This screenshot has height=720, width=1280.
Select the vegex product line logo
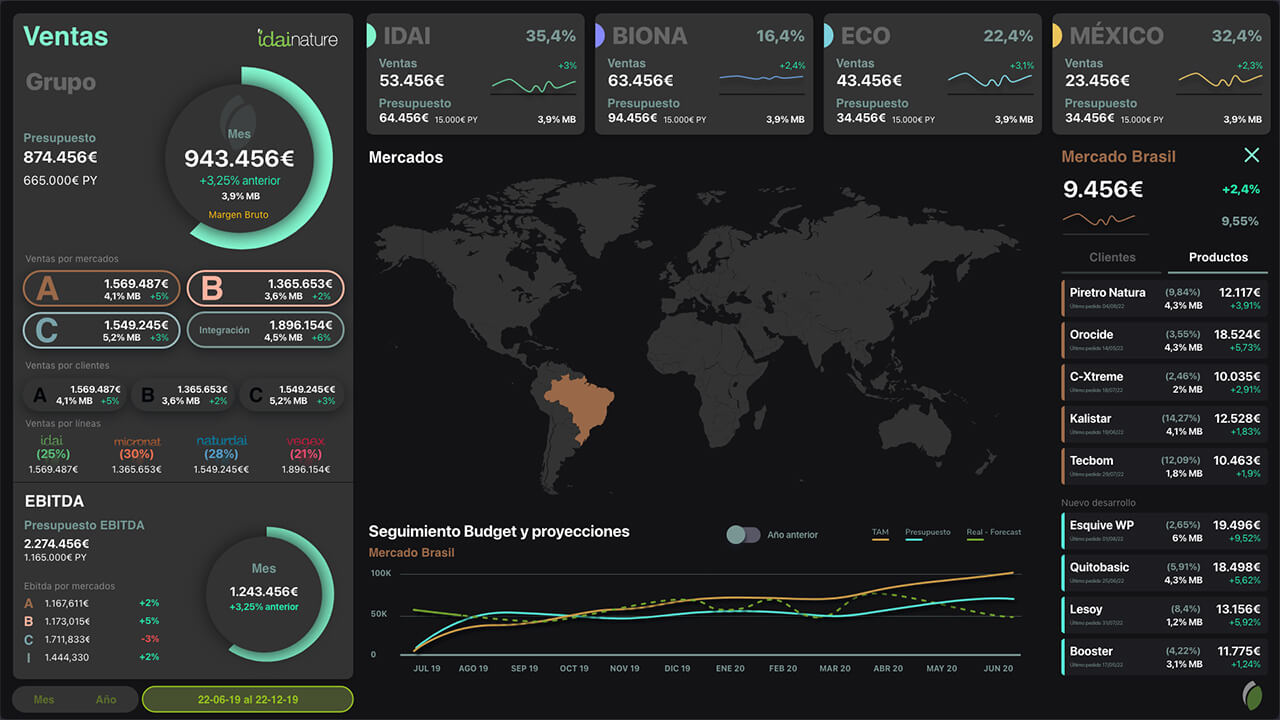click(306, 441)
